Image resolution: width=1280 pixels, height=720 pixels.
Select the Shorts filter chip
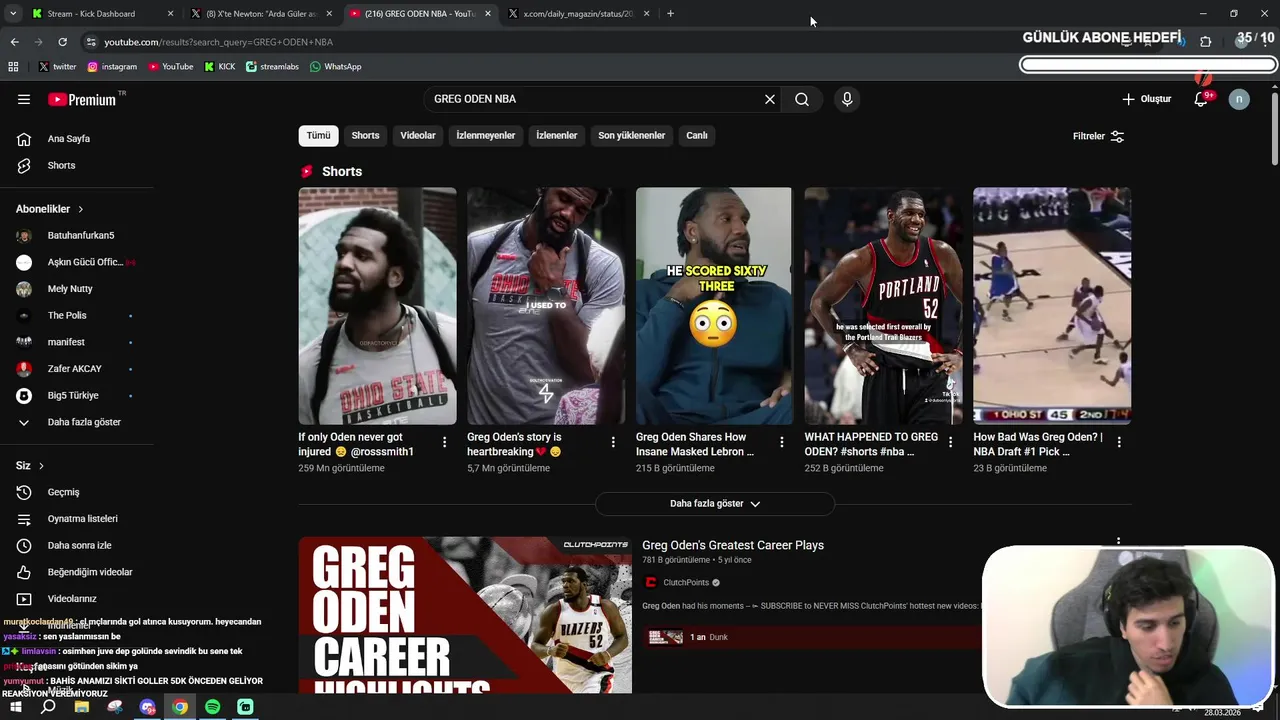(x=365, y=135)
